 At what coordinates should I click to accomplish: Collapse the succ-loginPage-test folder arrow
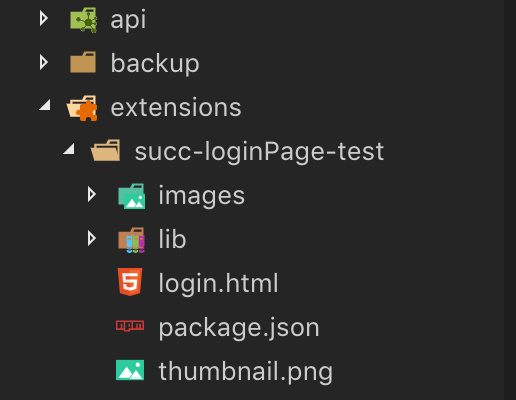coord(69,149)
